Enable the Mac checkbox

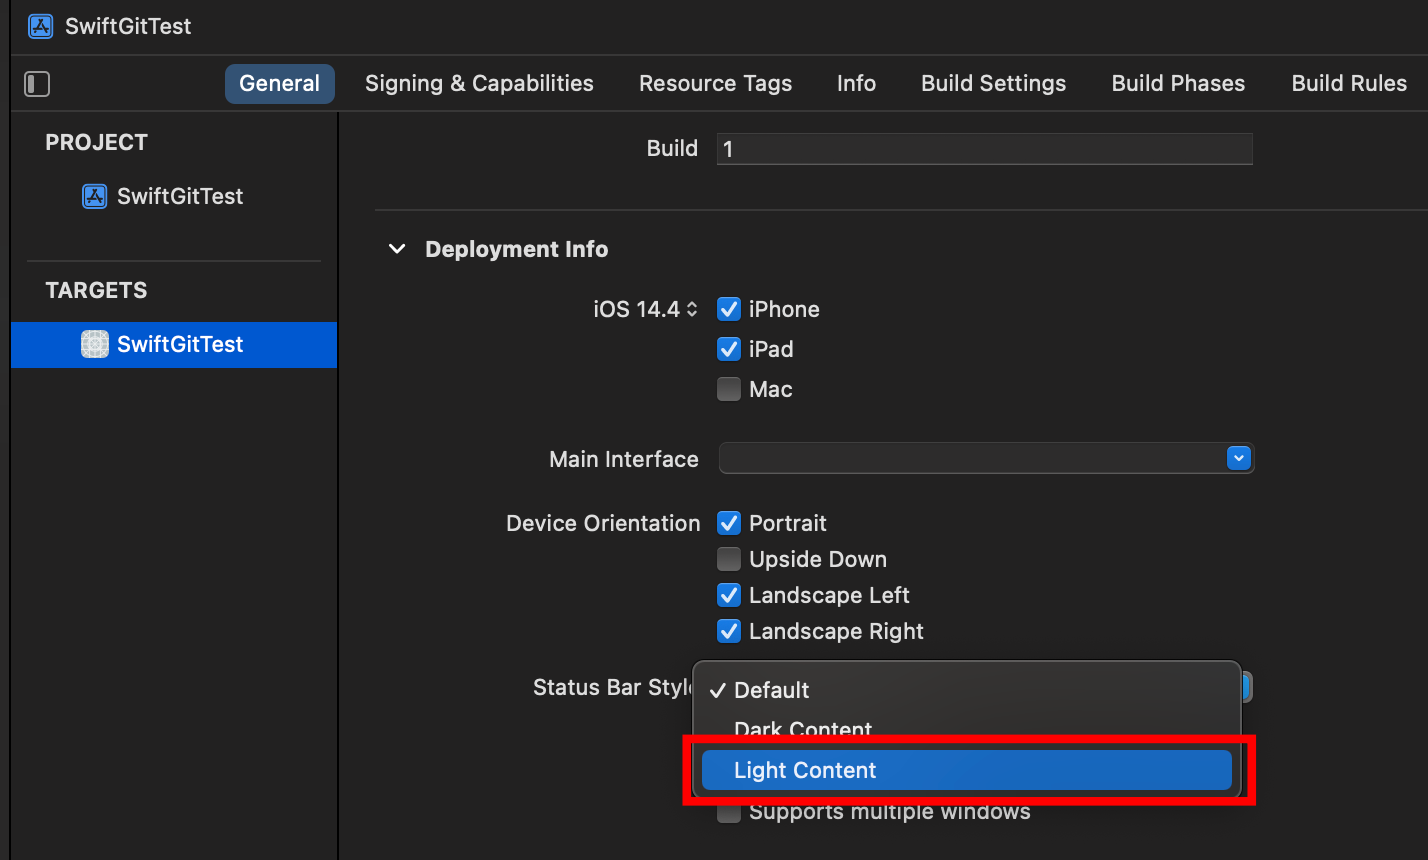[x=729, y=390]
